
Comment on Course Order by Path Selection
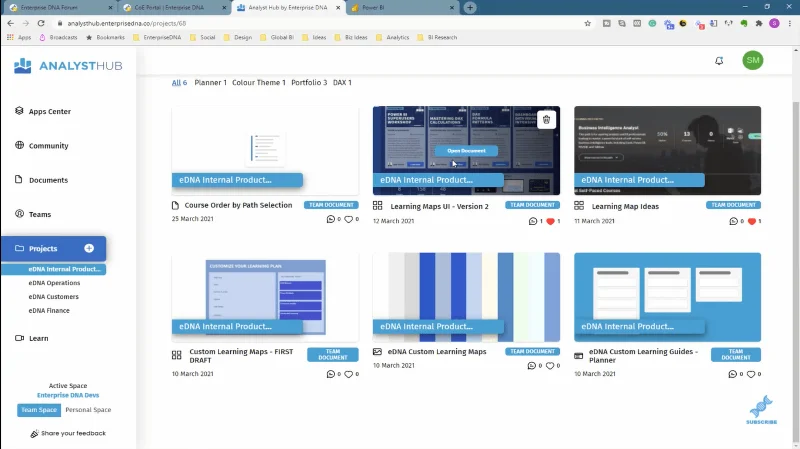tap(331, 219)
